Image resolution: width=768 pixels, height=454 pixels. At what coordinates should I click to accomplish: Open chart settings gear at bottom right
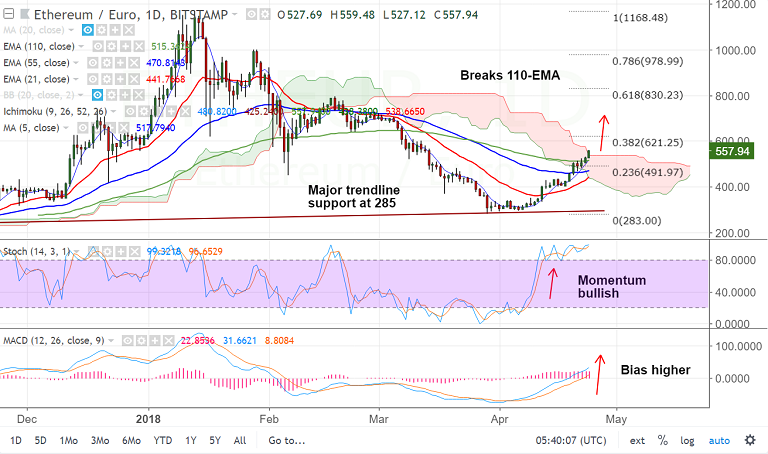coord(750,440)
